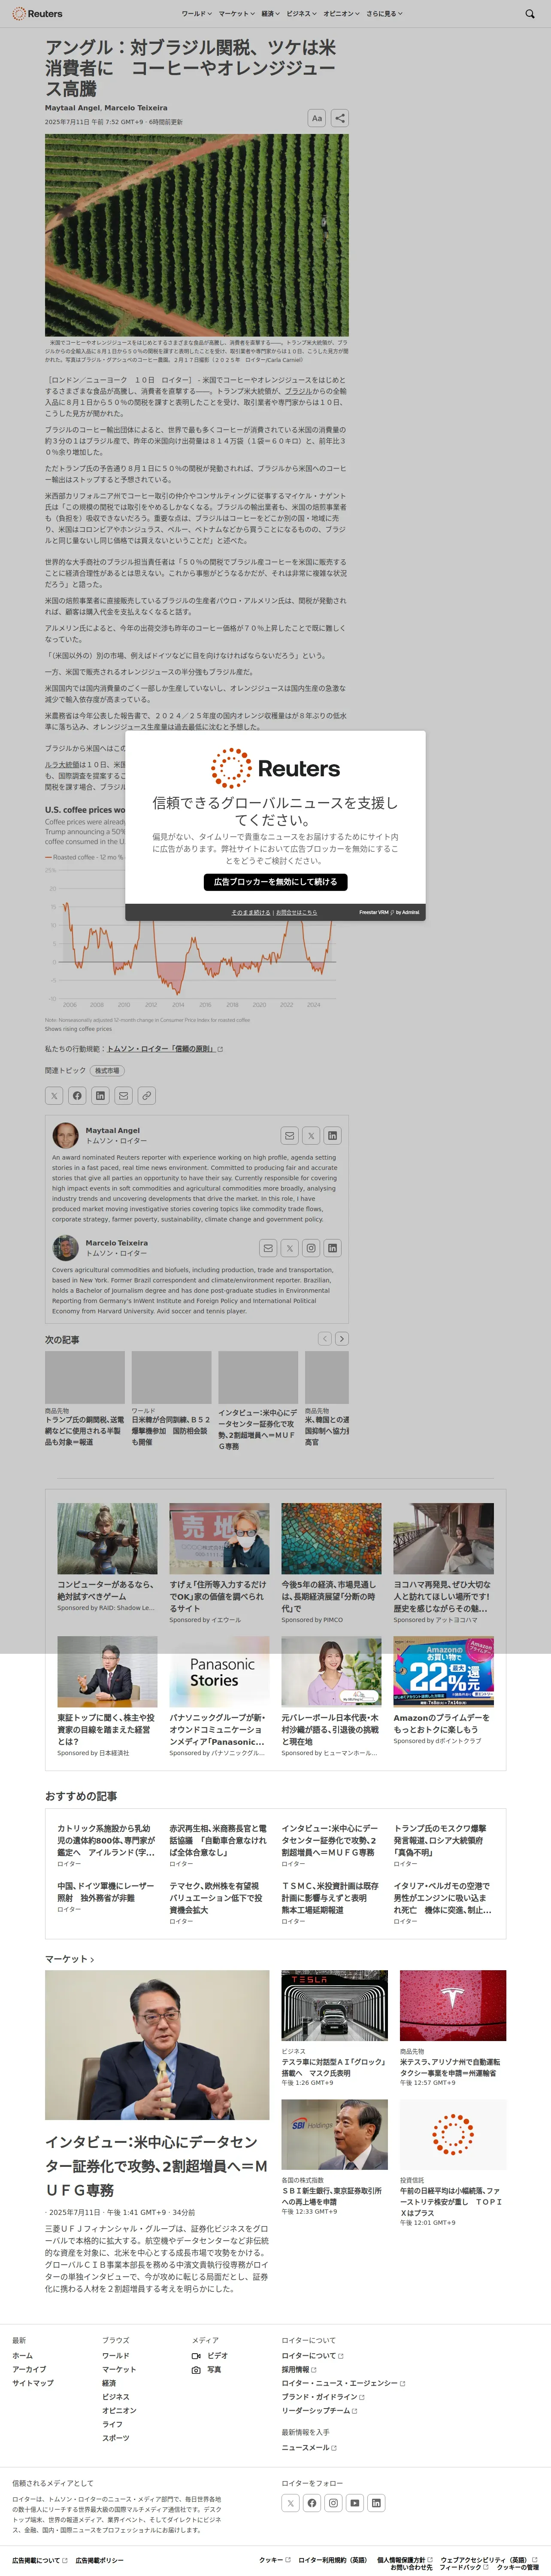551x2576 pixels.
Task: Click 広告ブロッカーを無効にして続ける button
Action: [275, 882]
